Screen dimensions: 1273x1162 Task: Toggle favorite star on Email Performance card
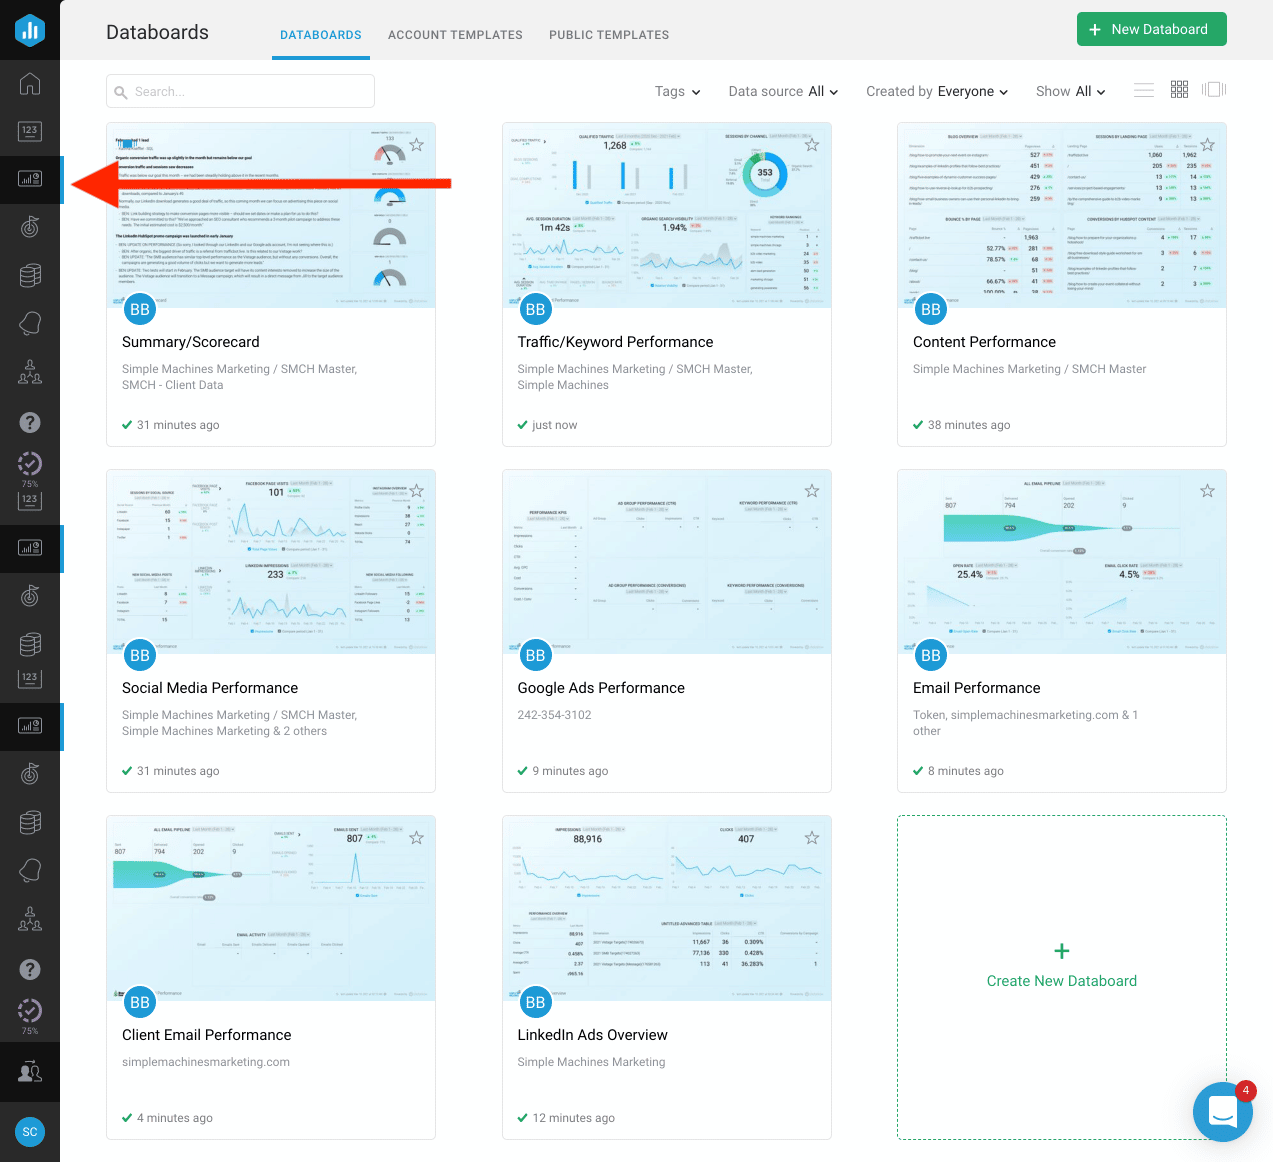(1208, 491)
